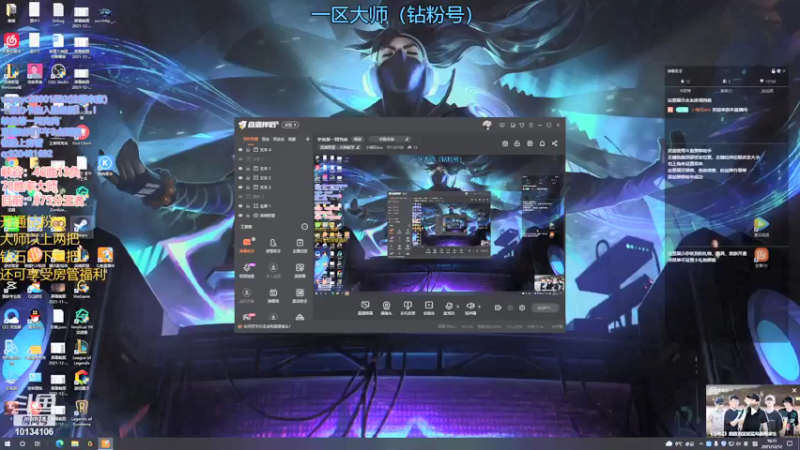Click the microphone icon in bottom toolbar

point(449,307)
